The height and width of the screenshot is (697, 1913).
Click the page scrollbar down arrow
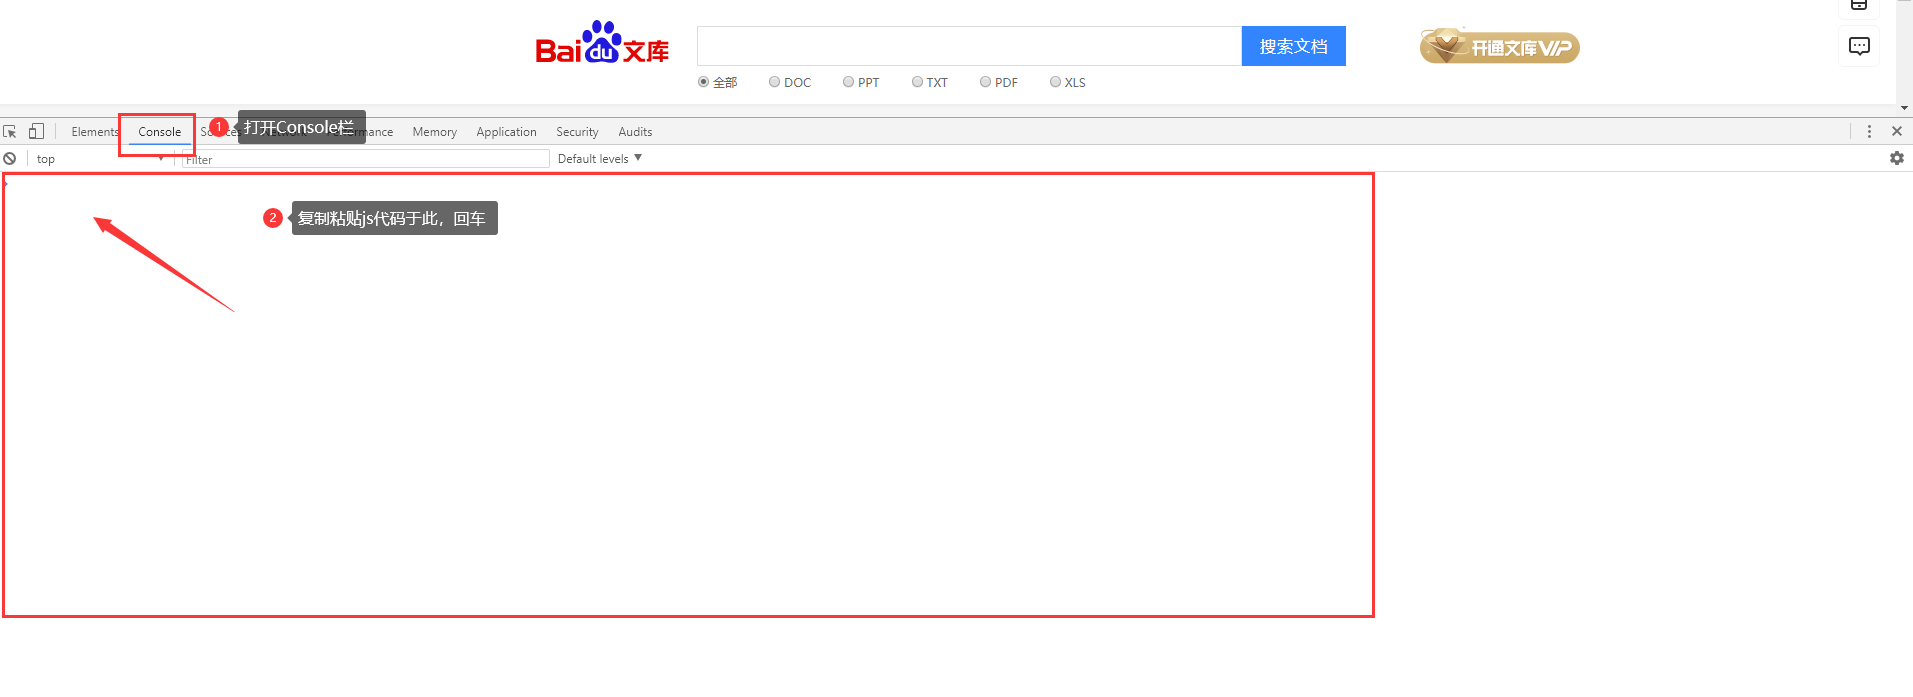click(1904, 108)
